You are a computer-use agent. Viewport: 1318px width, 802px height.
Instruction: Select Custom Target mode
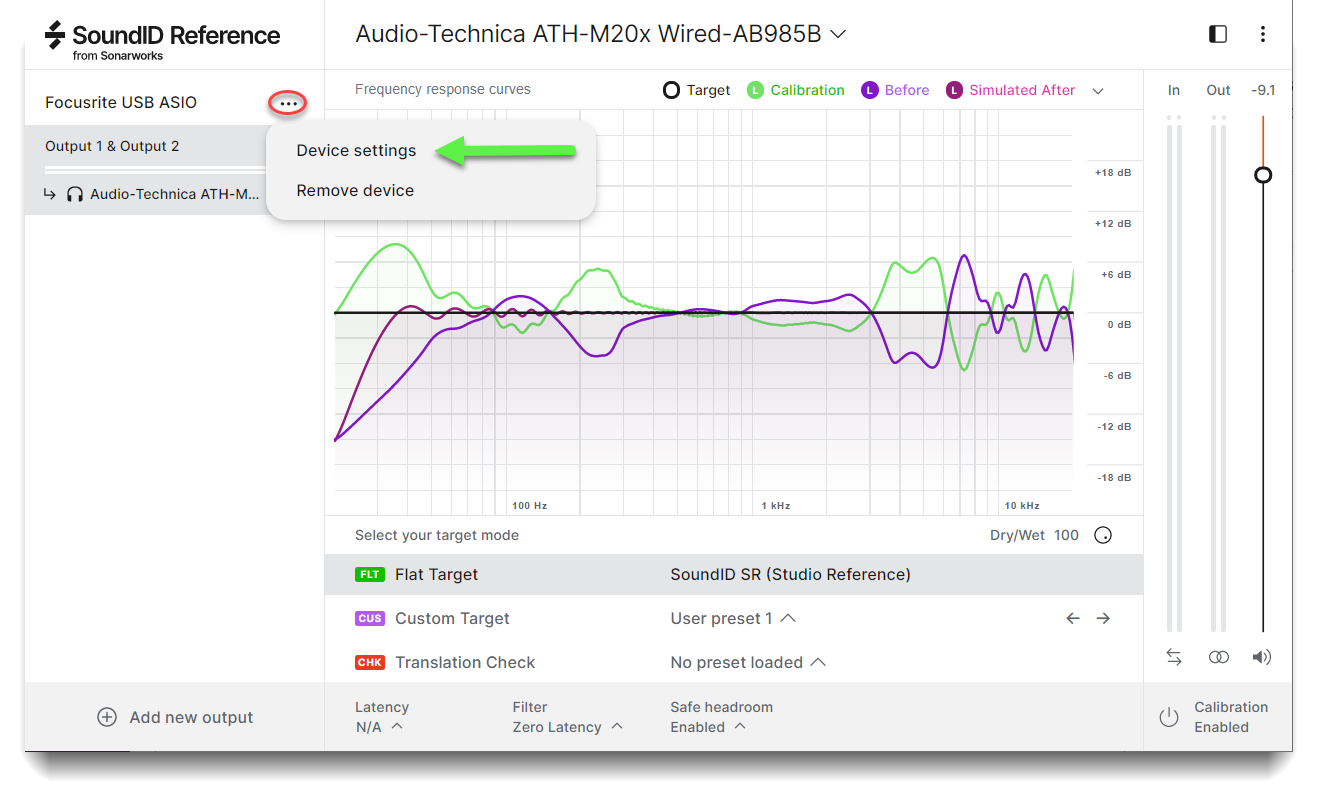(x=452, y=619)
